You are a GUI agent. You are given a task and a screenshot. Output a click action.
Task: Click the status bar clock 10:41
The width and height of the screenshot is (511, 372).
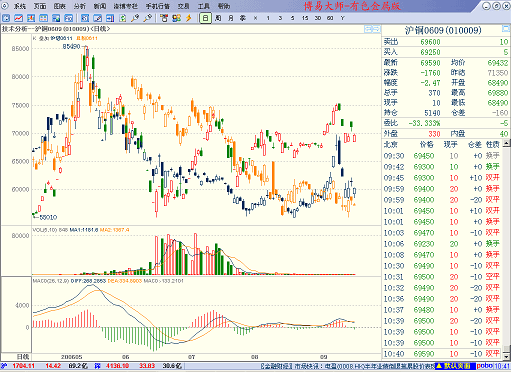502,366
